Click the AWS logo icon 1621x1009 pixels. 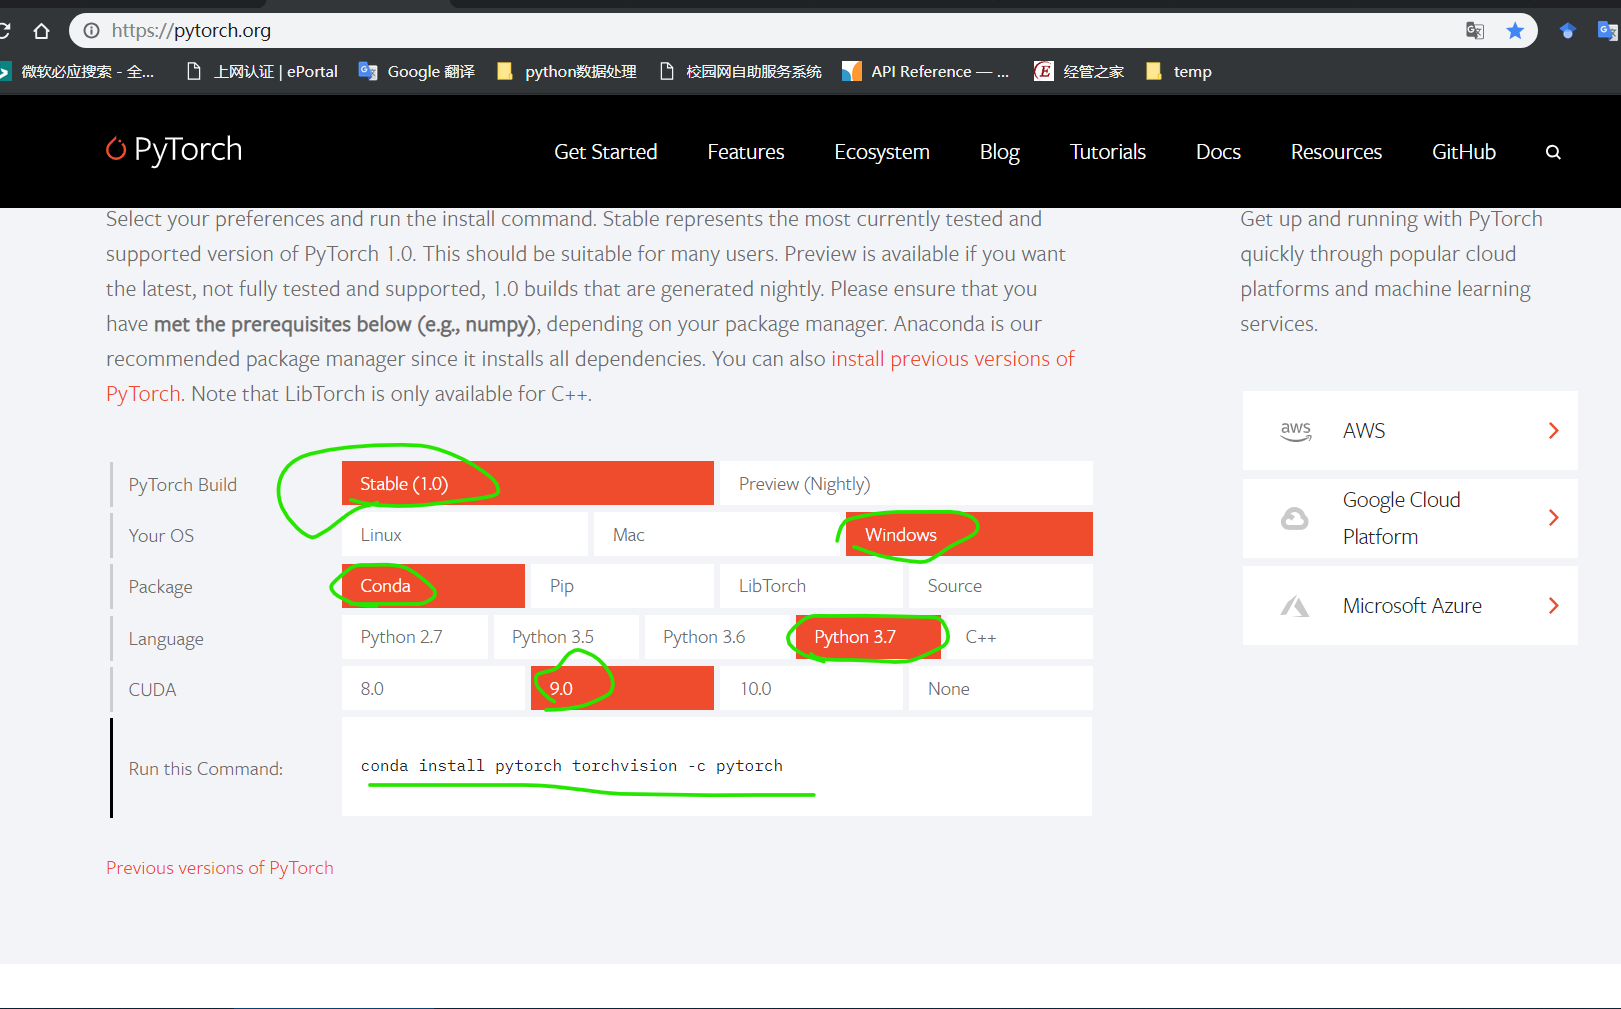click(1296, 431)
